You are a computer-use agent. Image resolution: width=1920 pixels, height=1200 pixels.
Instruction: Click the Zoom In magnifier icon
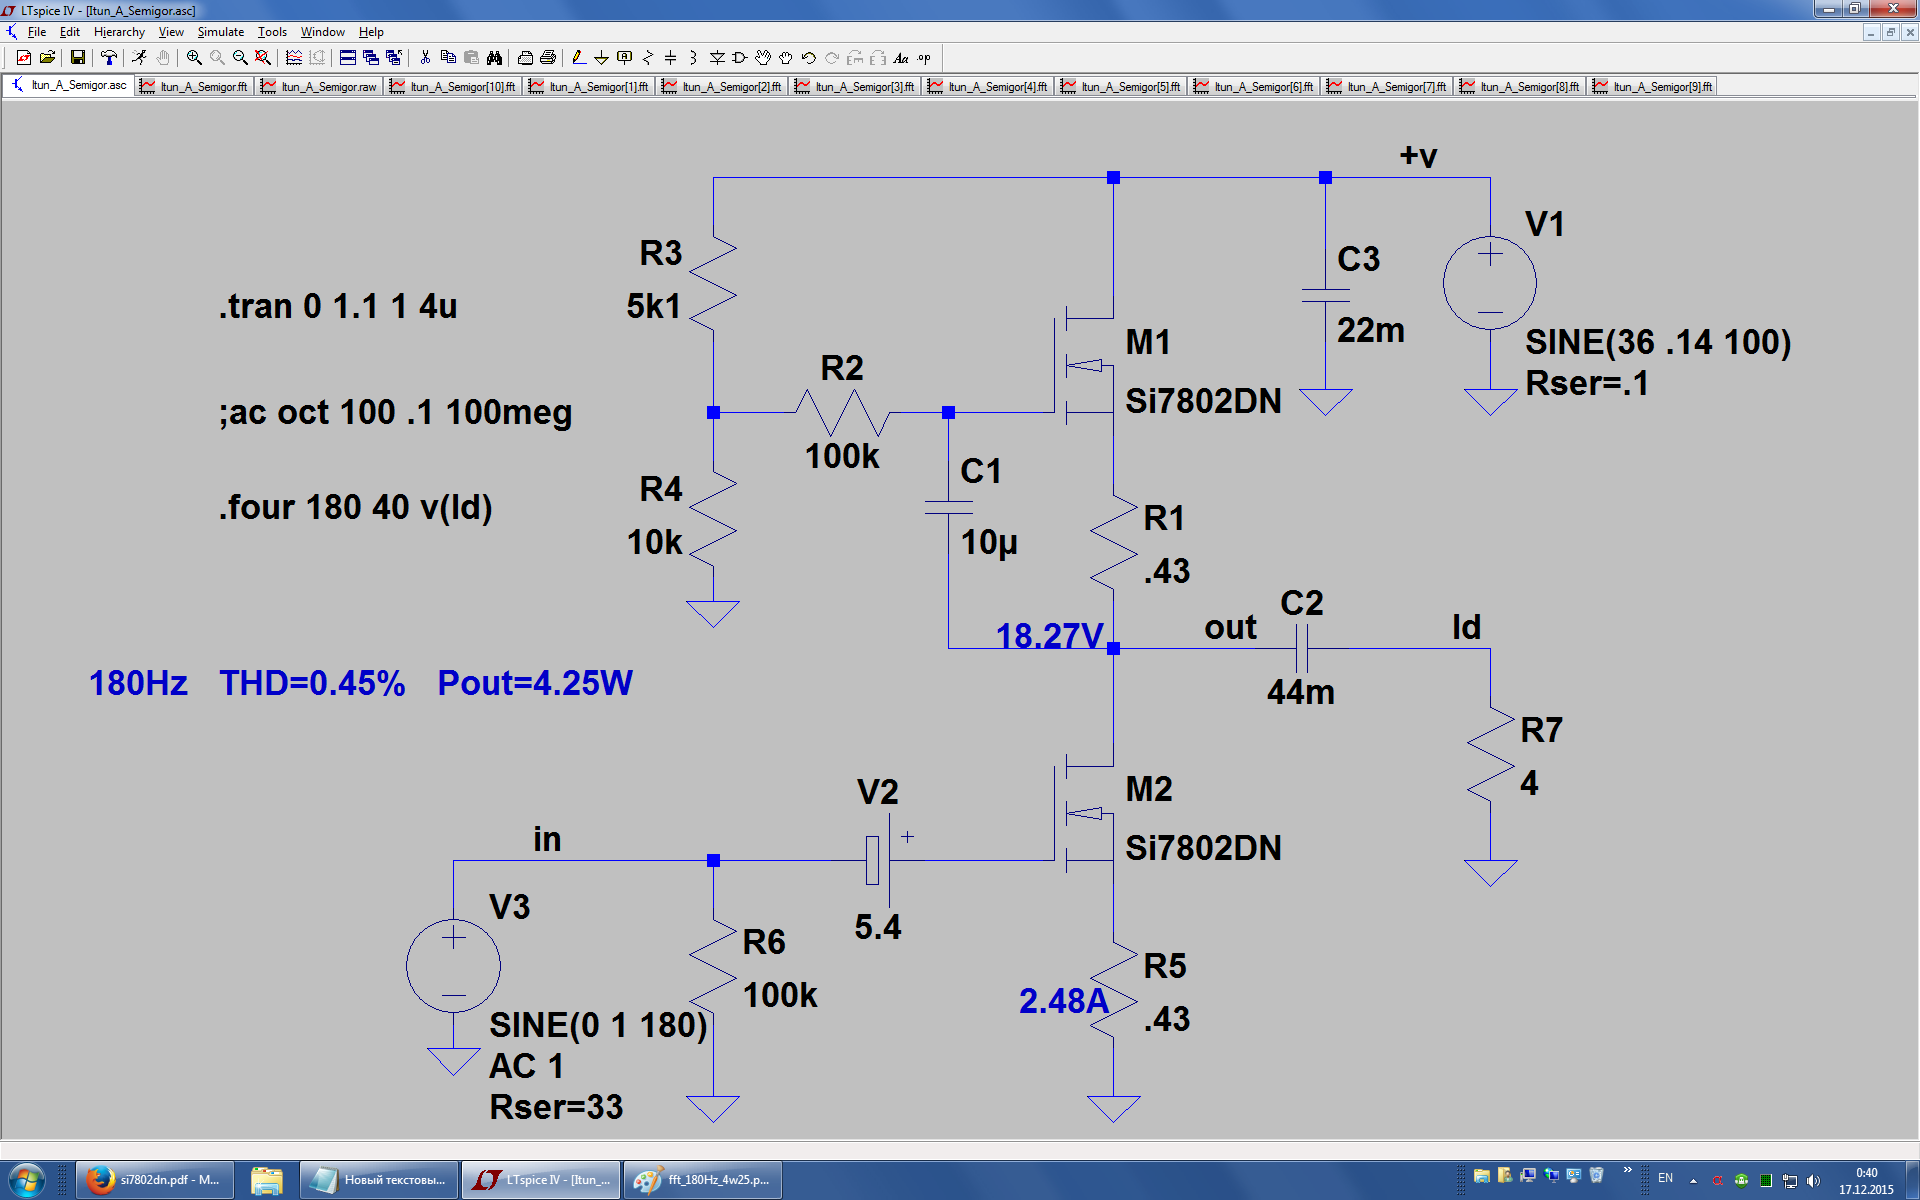[194, 58]
